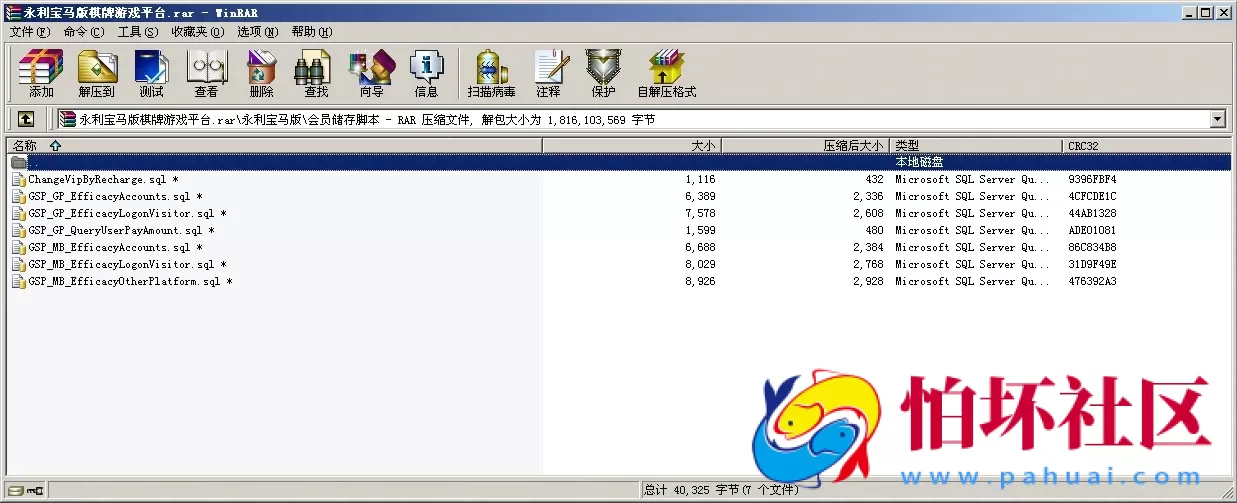This screenshot has width=1237, height=503.
Task: Click the 保护 (Protect) archive icon
Action: tap(603, 73)
